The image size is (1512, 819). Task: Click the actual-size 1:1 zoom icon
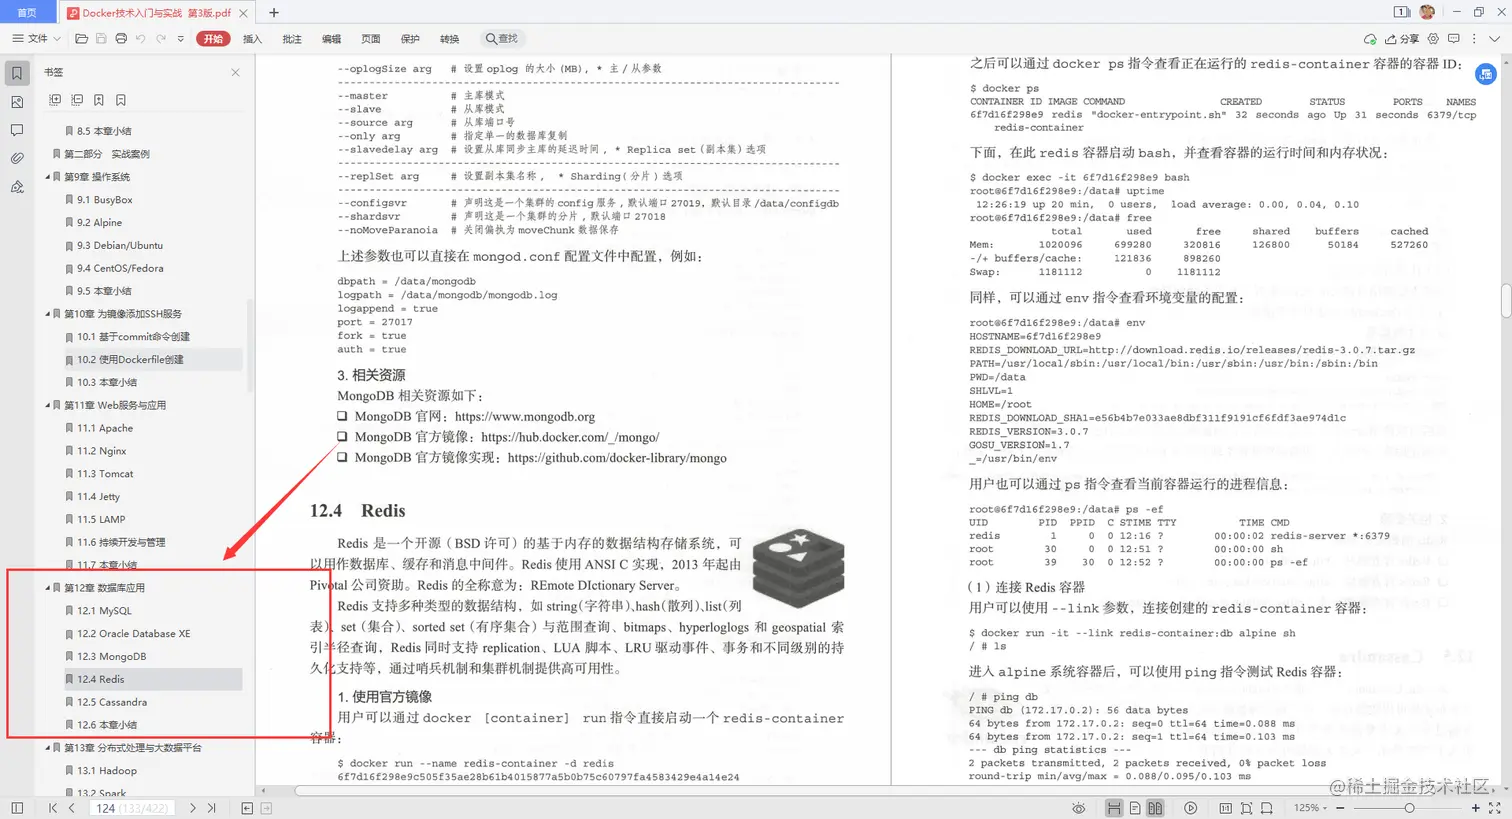1226,807
